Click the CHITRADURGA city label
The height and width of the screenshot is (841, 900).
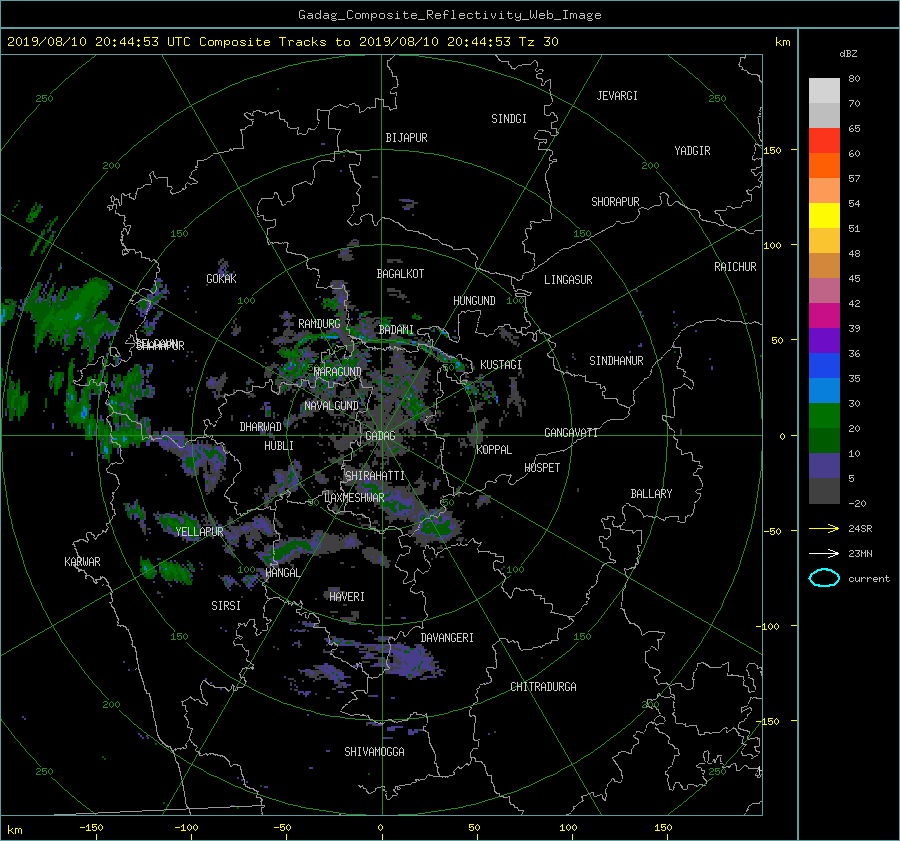coord(544,687)
